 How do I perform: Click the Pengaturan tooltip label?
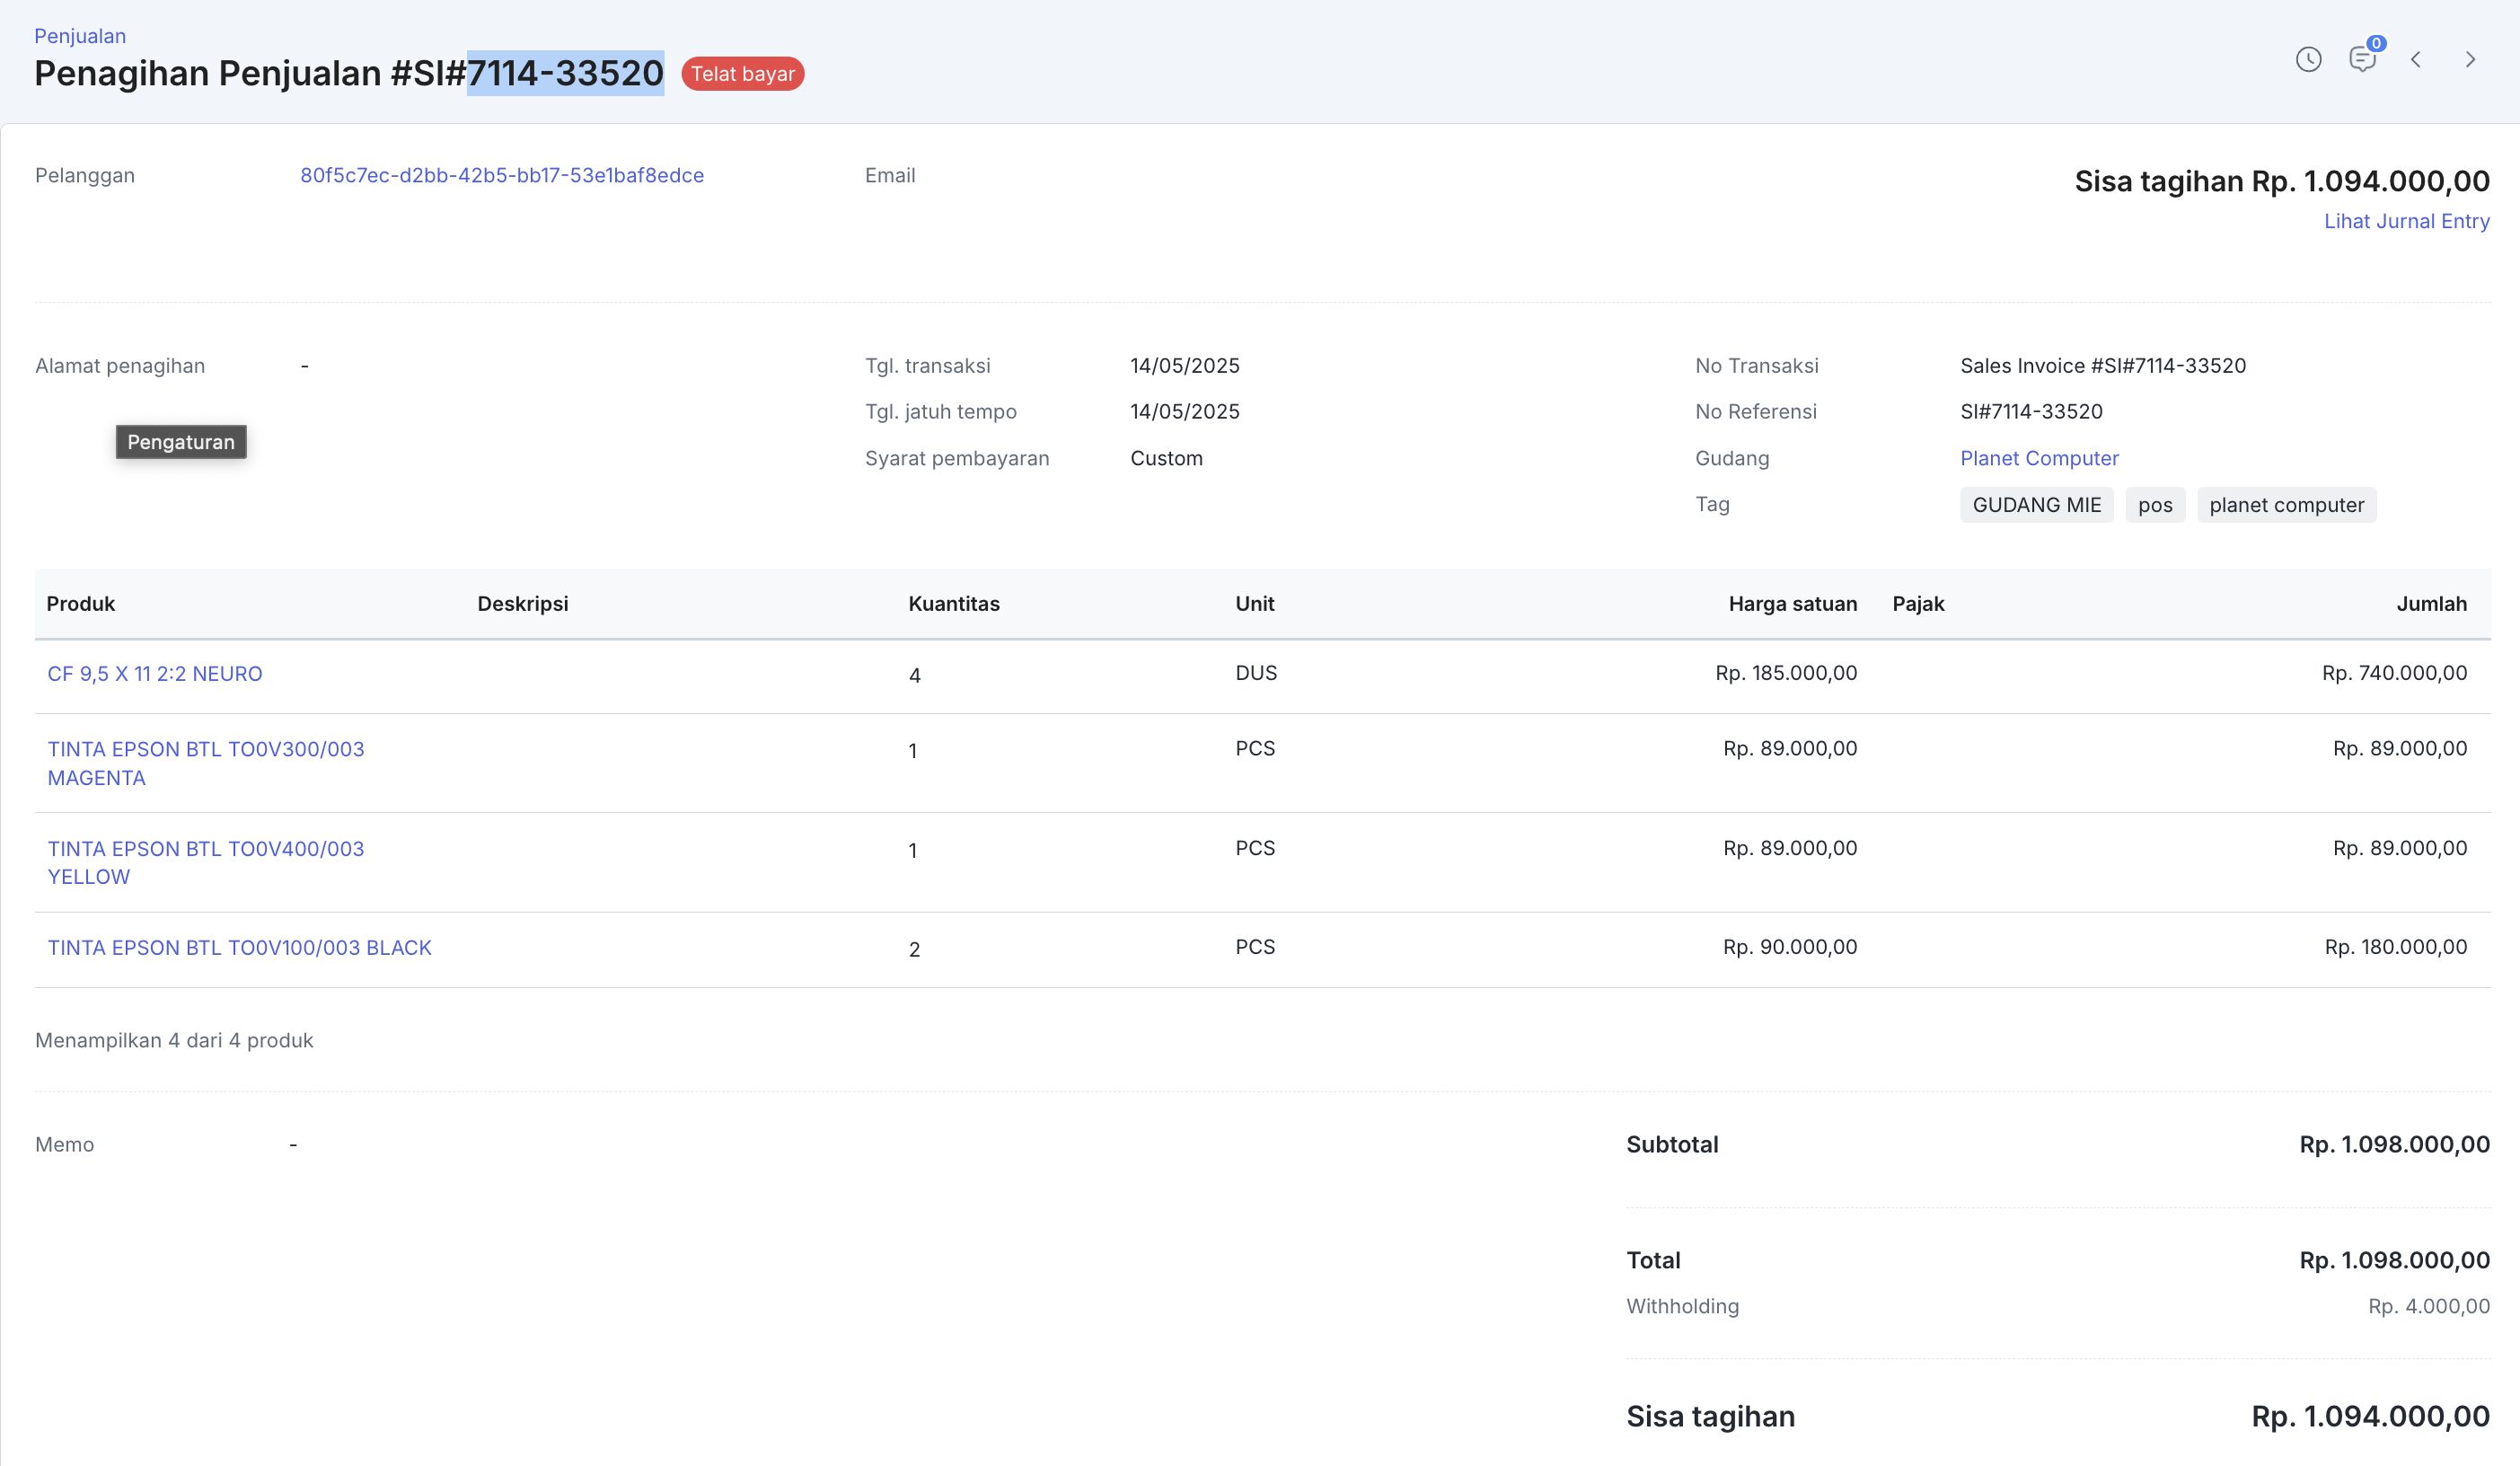pyautogui.click(x=181, y=442)
